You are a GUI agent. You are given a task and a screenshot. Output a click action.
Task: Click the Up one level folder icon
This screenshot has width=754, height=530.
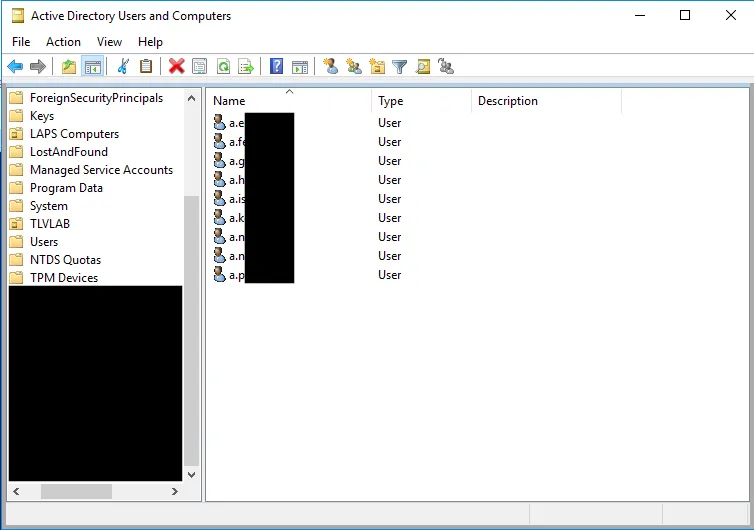click(68, 67)
